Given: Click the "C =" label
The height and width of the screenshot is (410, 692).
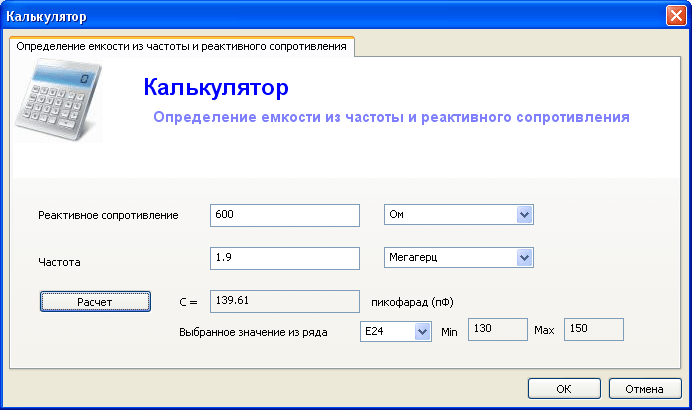Looking at the screenshot, I should click(188, 302).
